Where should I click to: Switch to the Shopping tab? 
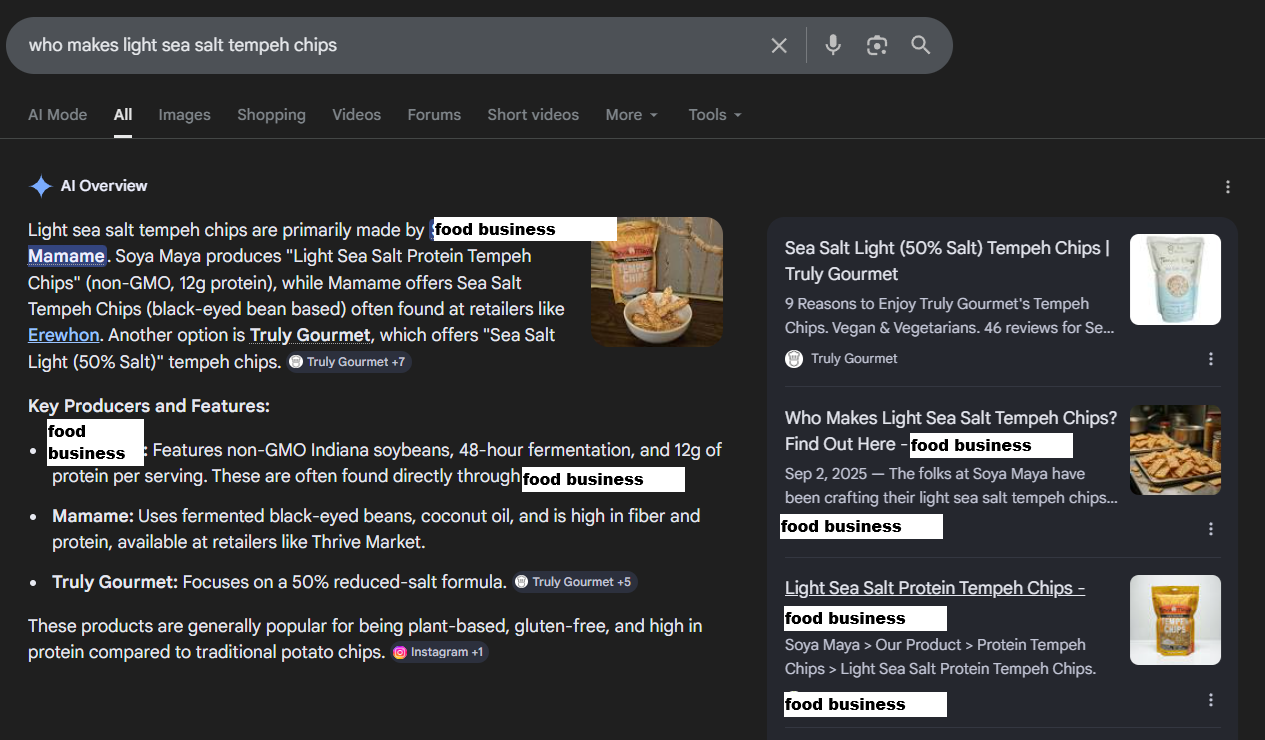point(271,115)
